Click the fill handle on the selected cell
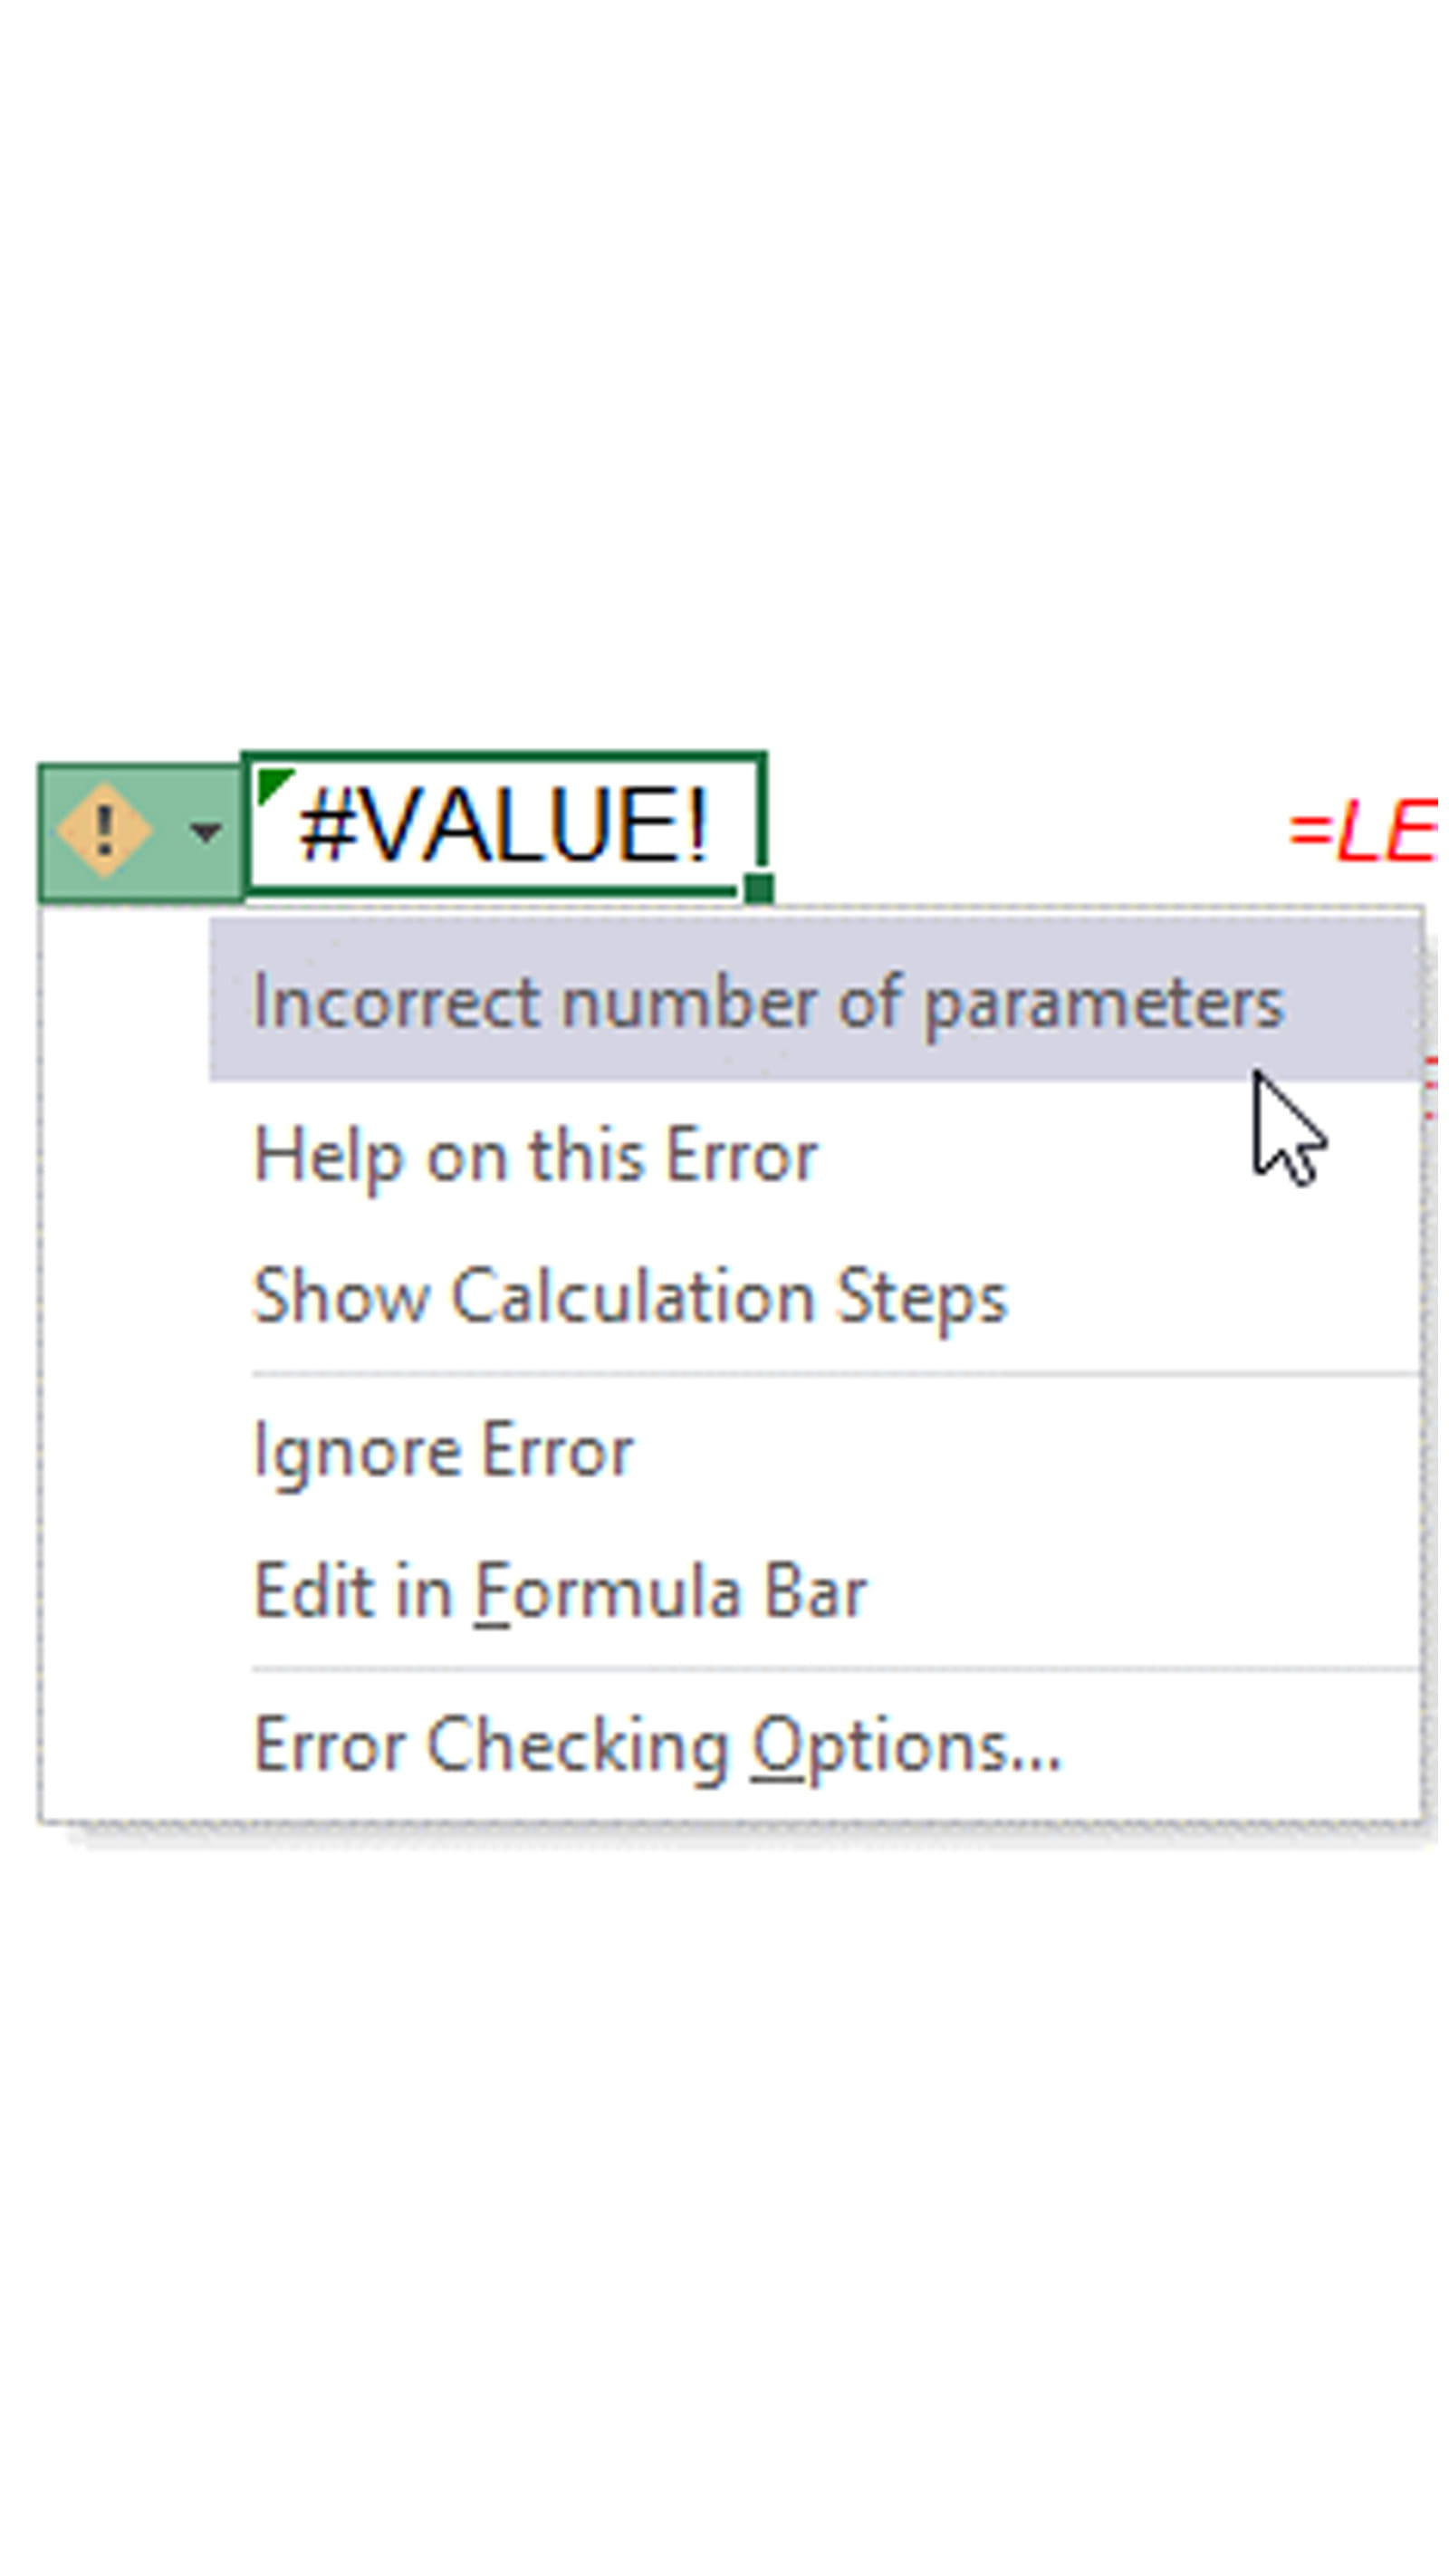This screenshot has width=1449, height=2576. tap(759, 888)
